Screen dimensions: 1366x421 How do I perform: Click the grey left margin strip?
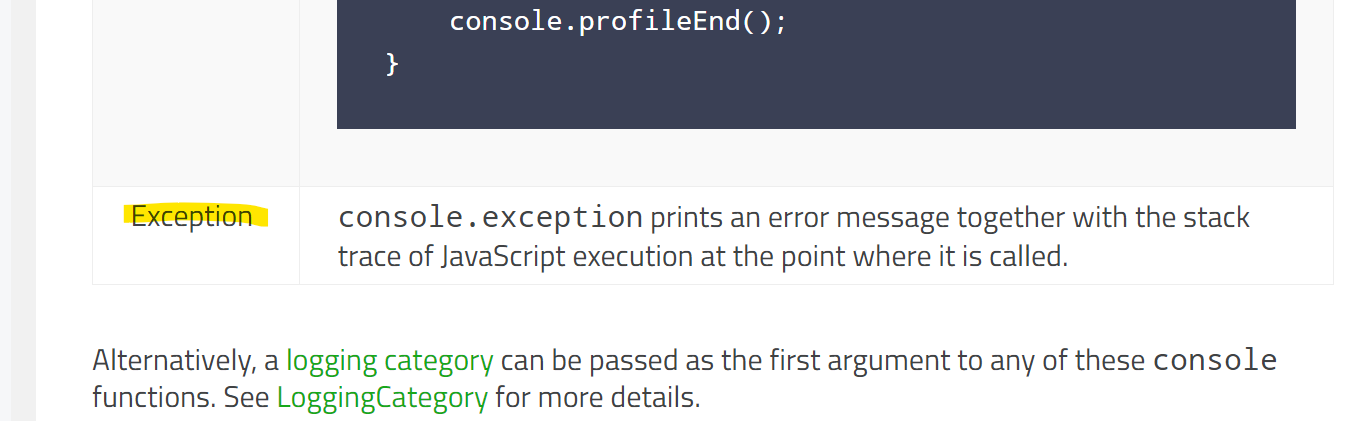click(x=17, y=200)
